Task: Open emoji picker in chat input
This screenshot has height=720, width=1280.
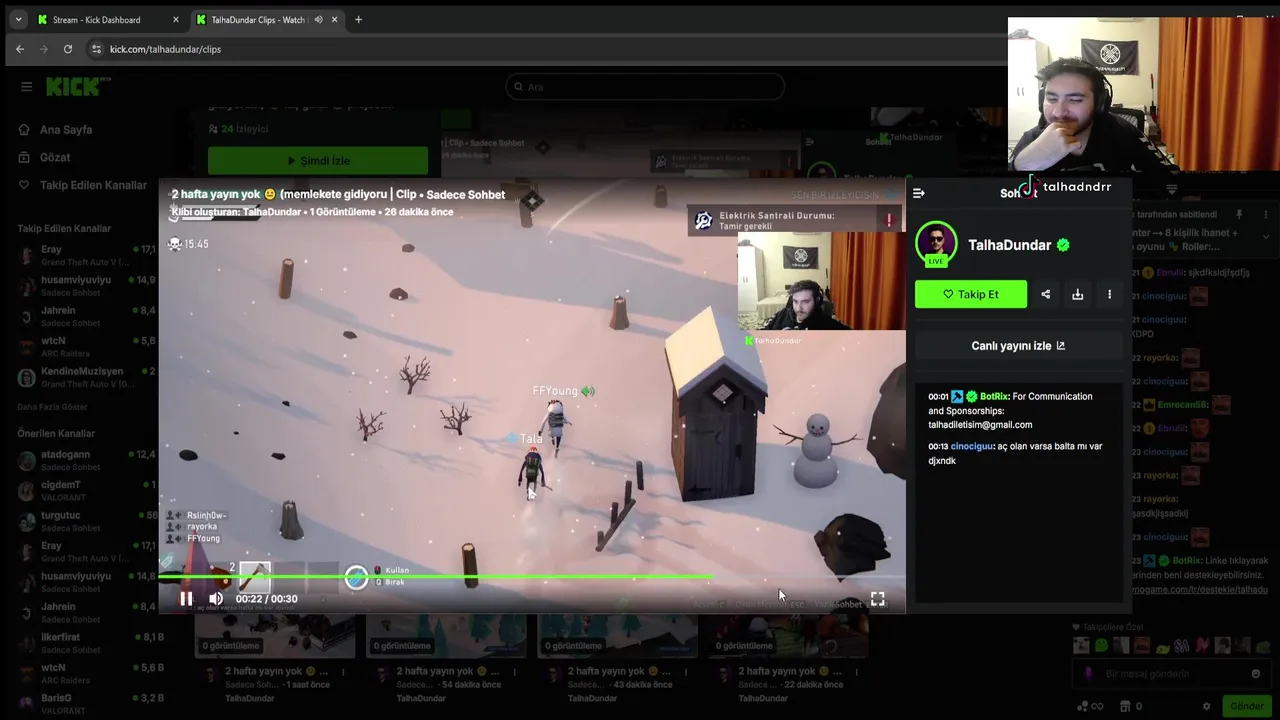Action: pyautogui.click(x=1256, y=674)
